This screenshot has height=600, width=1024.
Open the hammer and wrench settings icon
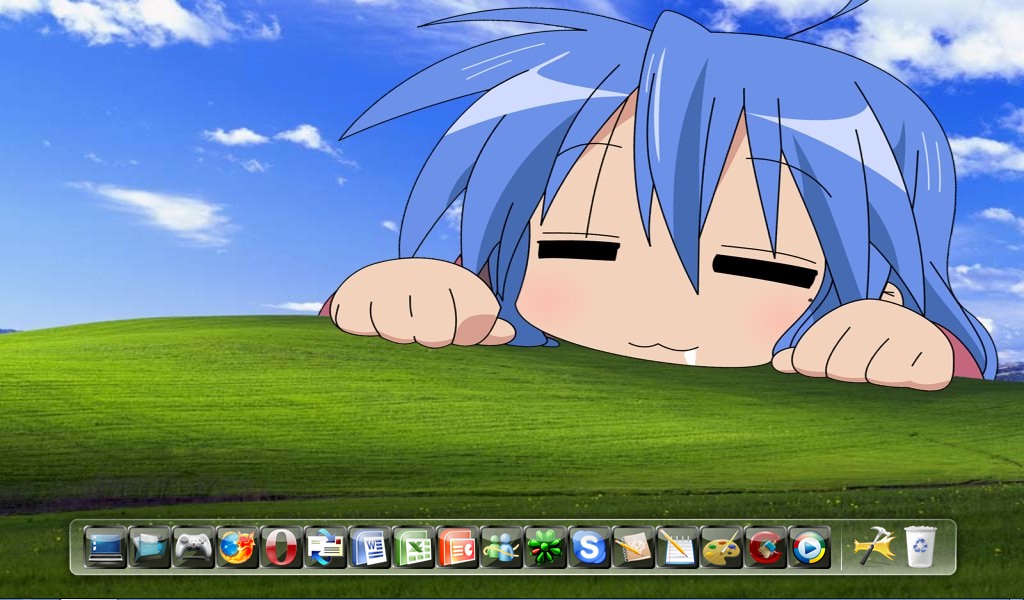[x=874, y=546]
